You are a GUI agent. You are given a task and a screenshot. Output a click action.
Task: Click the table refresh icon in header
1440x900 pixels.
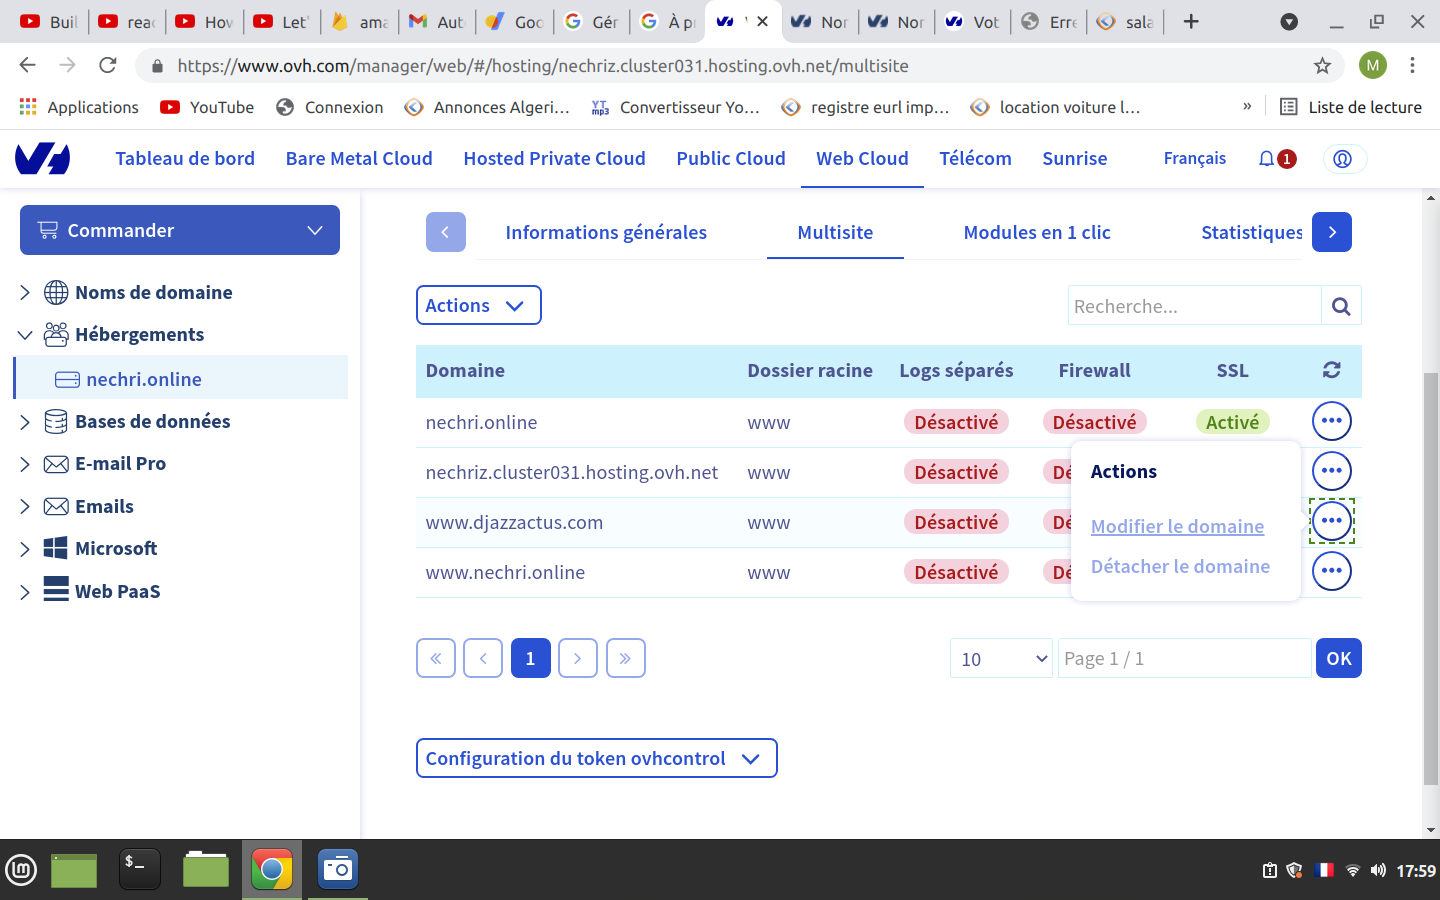pos(1331,370)
